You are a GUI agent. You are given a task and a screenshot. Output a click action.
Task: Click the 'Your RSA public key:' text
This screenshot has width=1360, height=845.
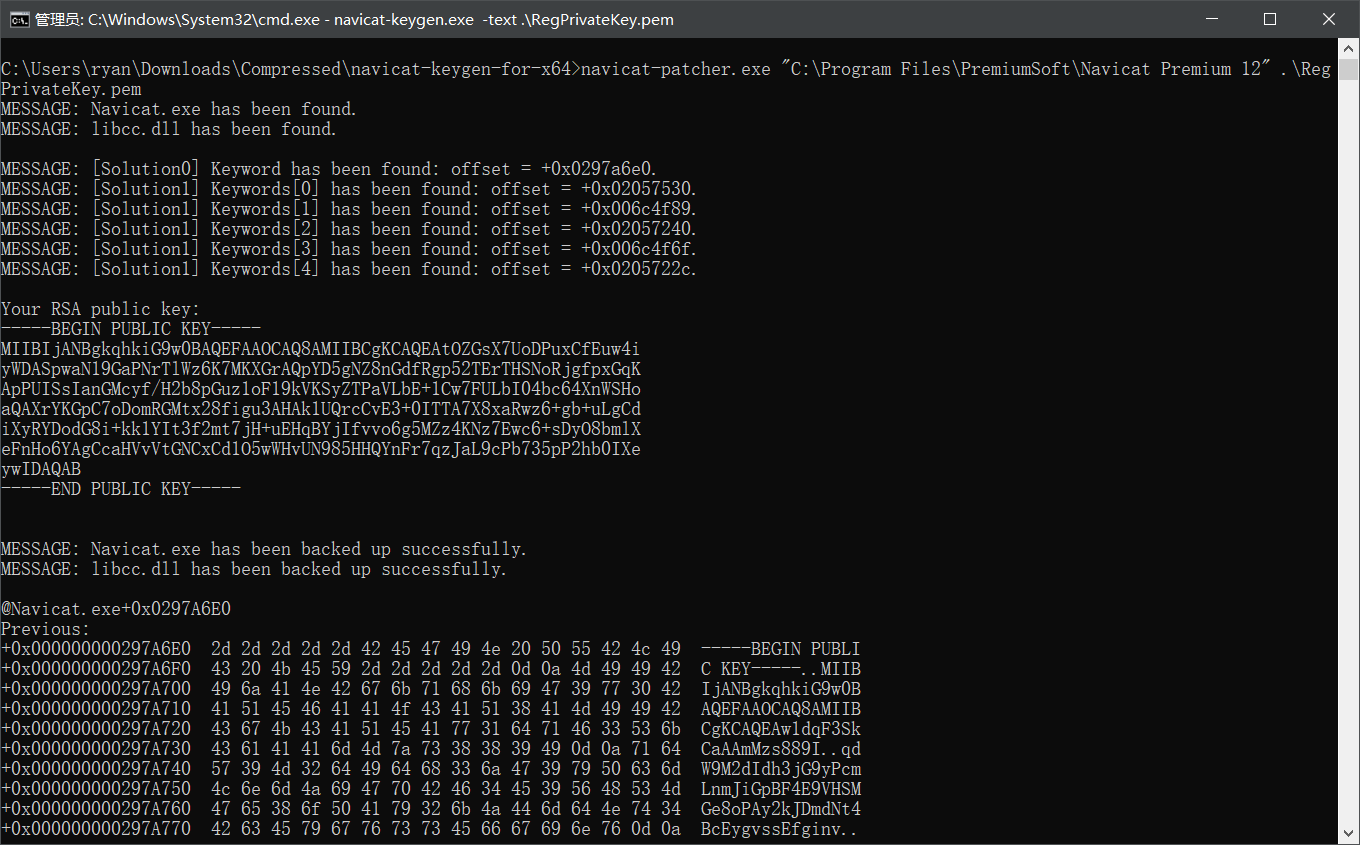click(x=100, y=309)
